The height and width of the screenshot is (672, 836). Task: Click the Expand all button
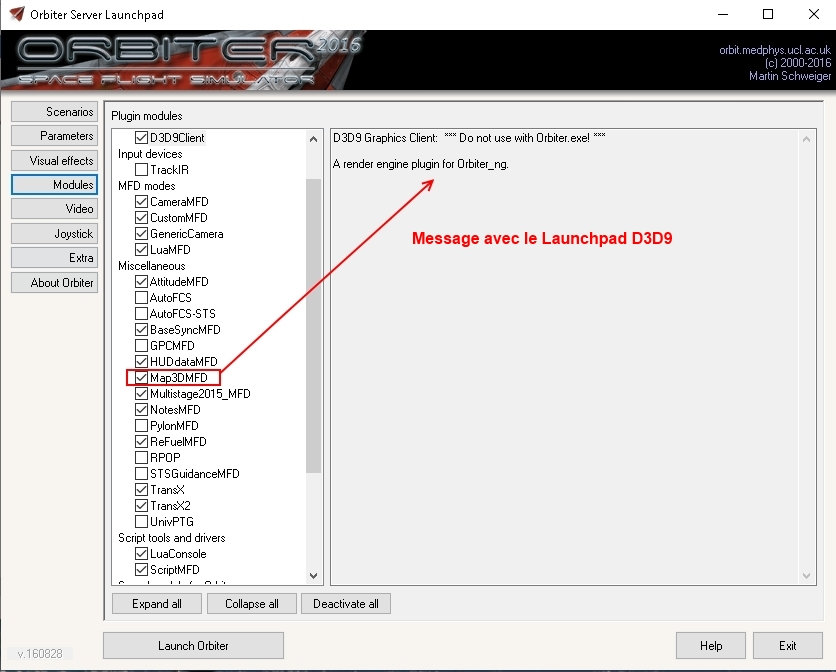point(157,604)
